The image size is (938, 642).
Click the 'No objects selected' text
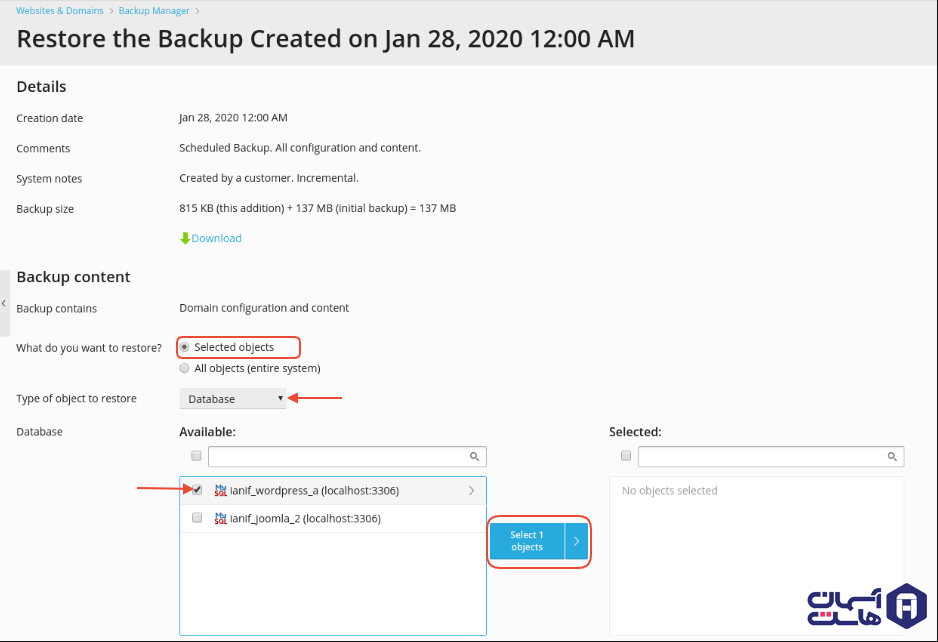pos(669,491)
